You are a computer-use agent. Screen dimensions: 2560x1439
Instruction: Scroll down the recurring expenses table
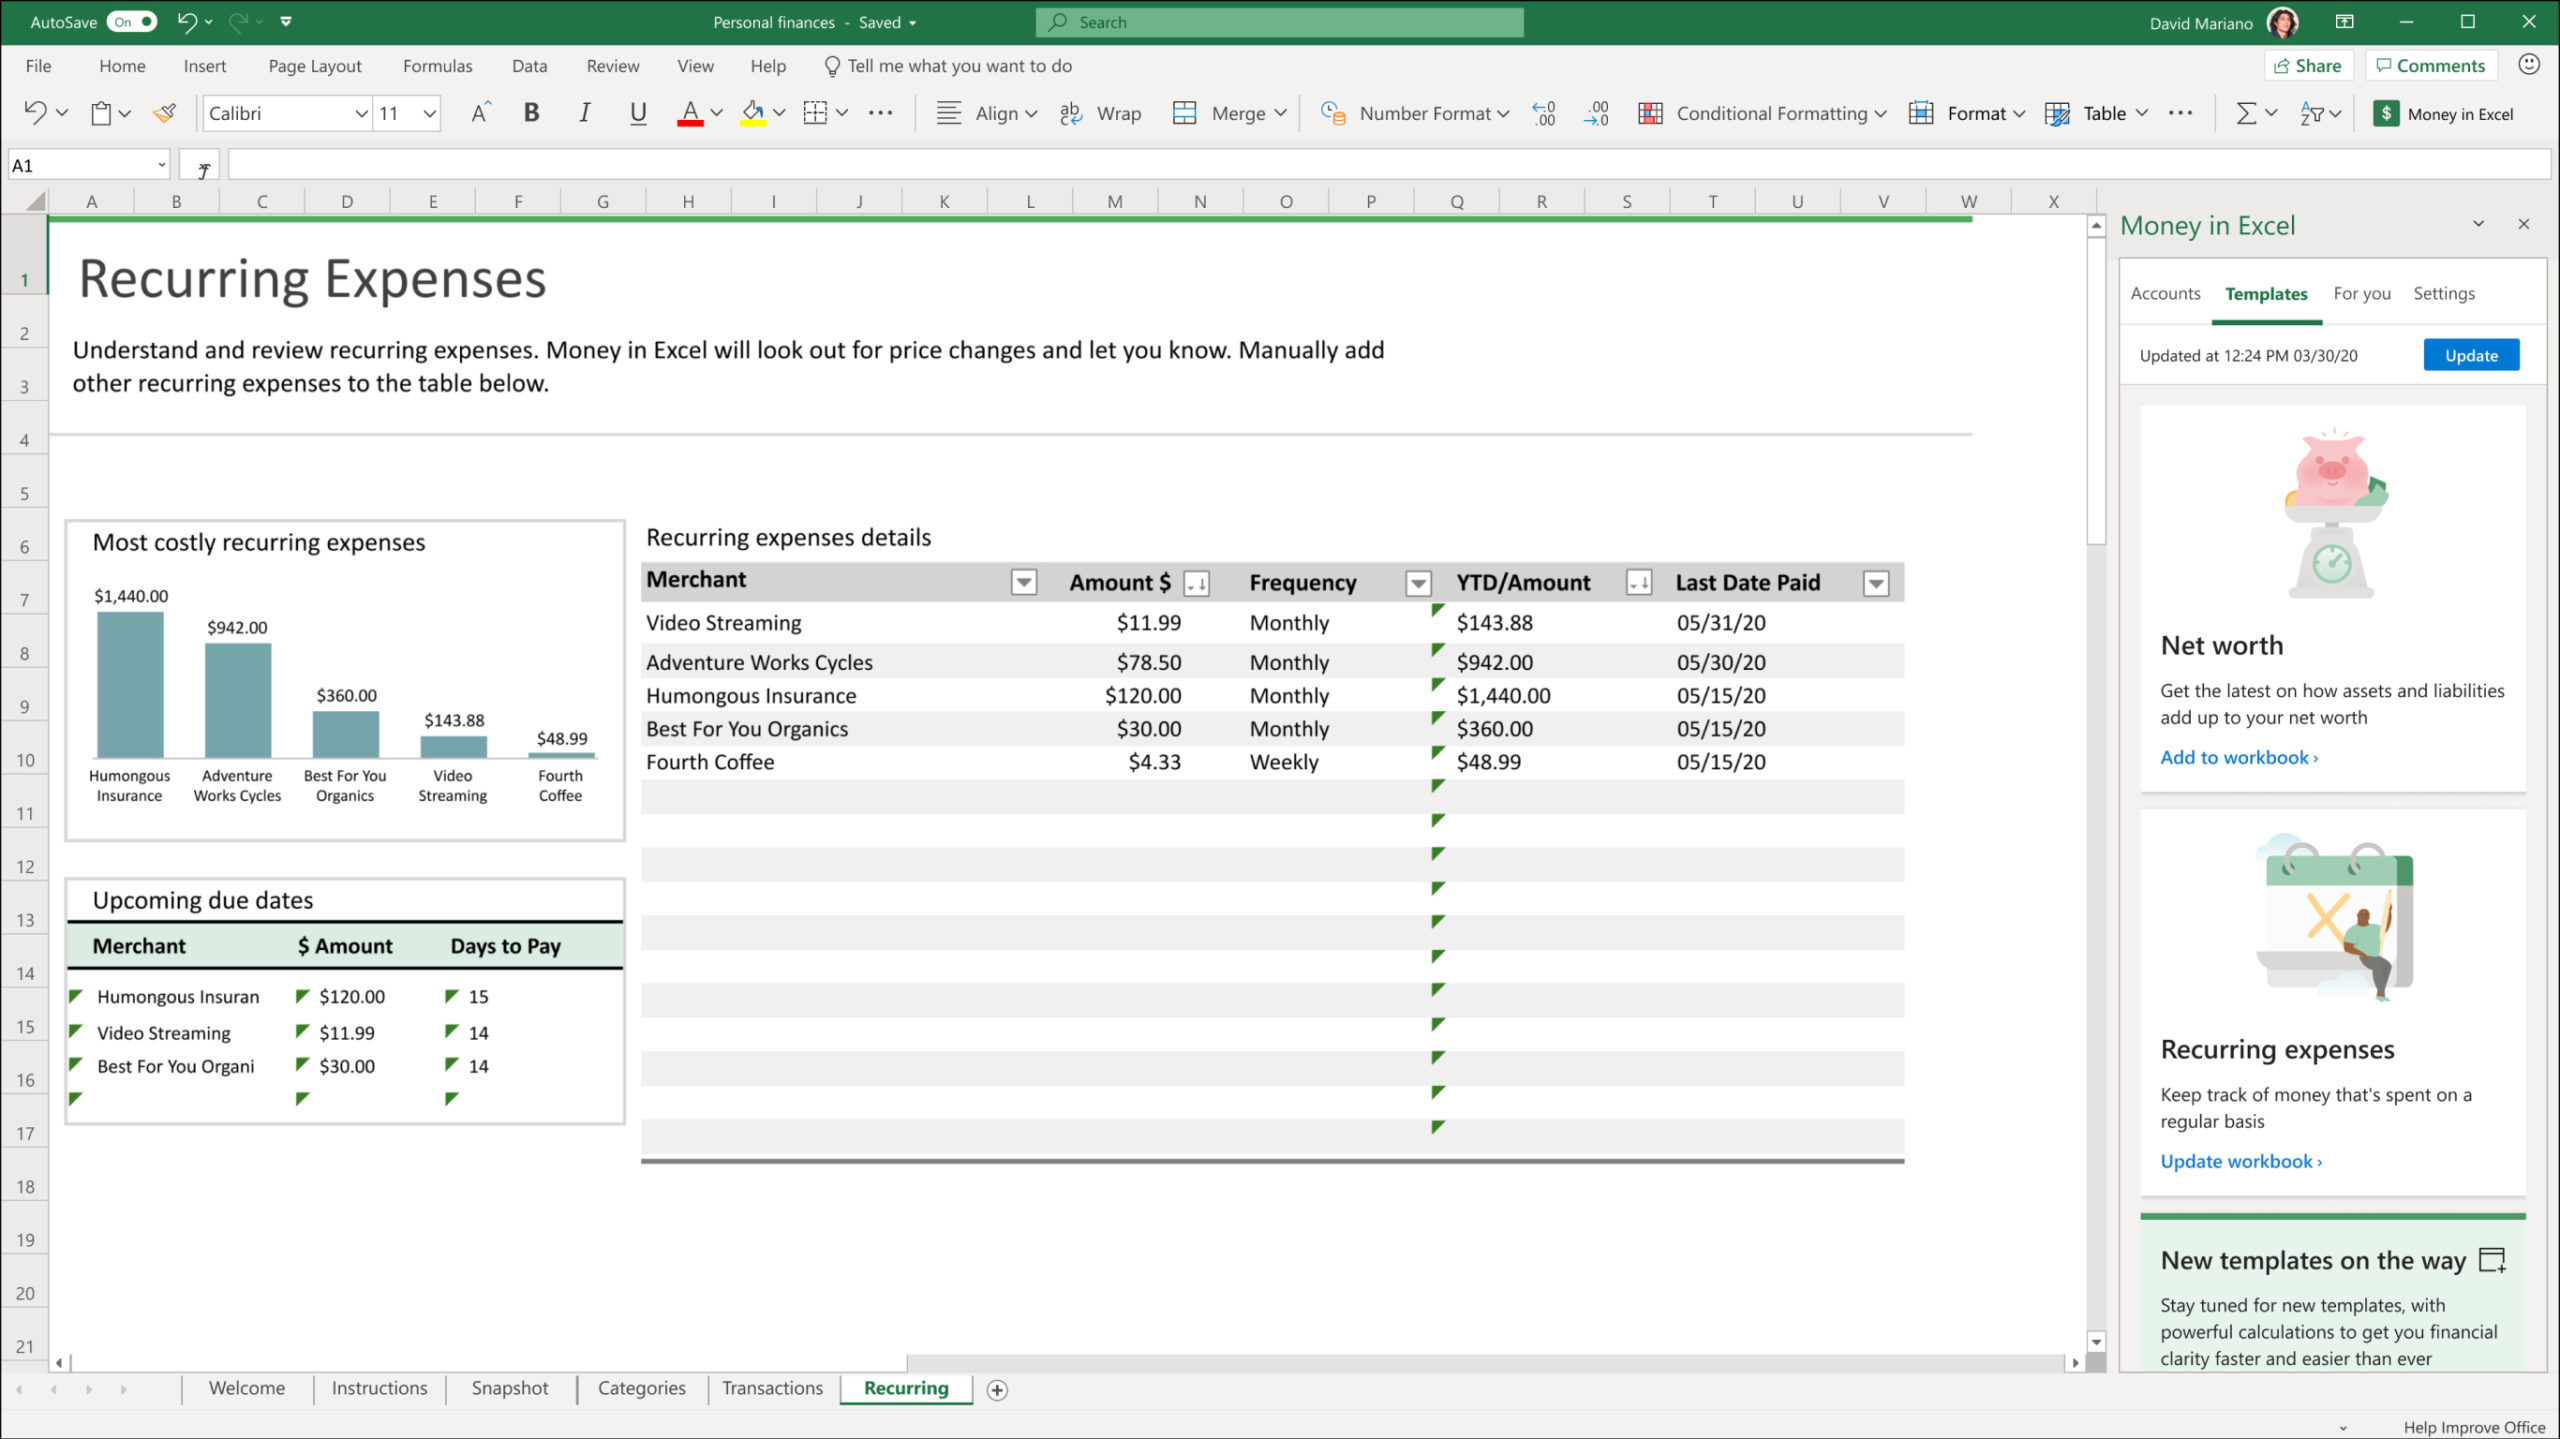tap(2094, 1340)
